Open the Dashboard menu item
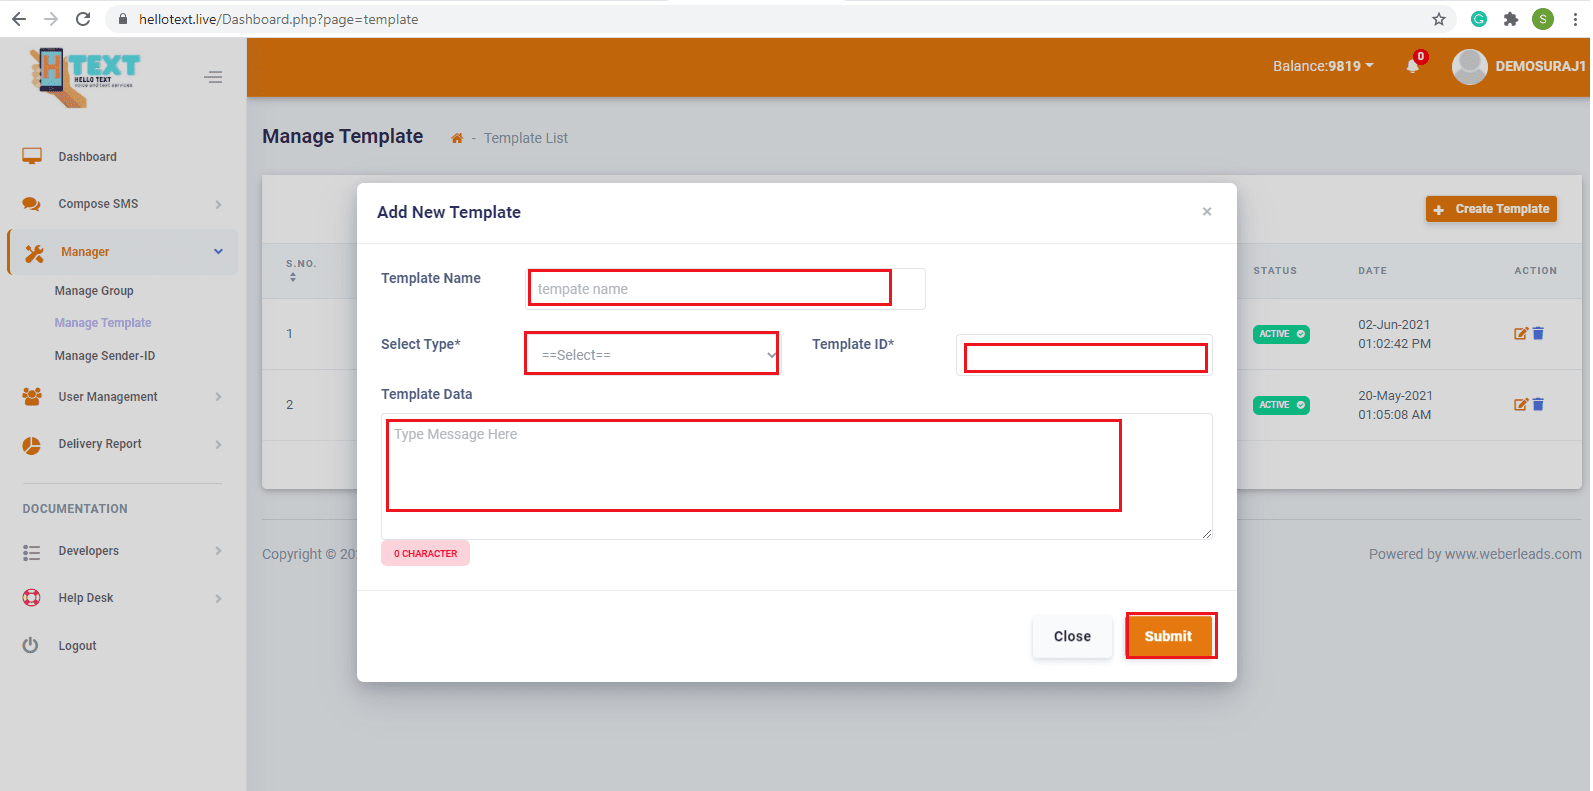The width and height of the screenshot is (1593, 791). [x=88, y=157]
